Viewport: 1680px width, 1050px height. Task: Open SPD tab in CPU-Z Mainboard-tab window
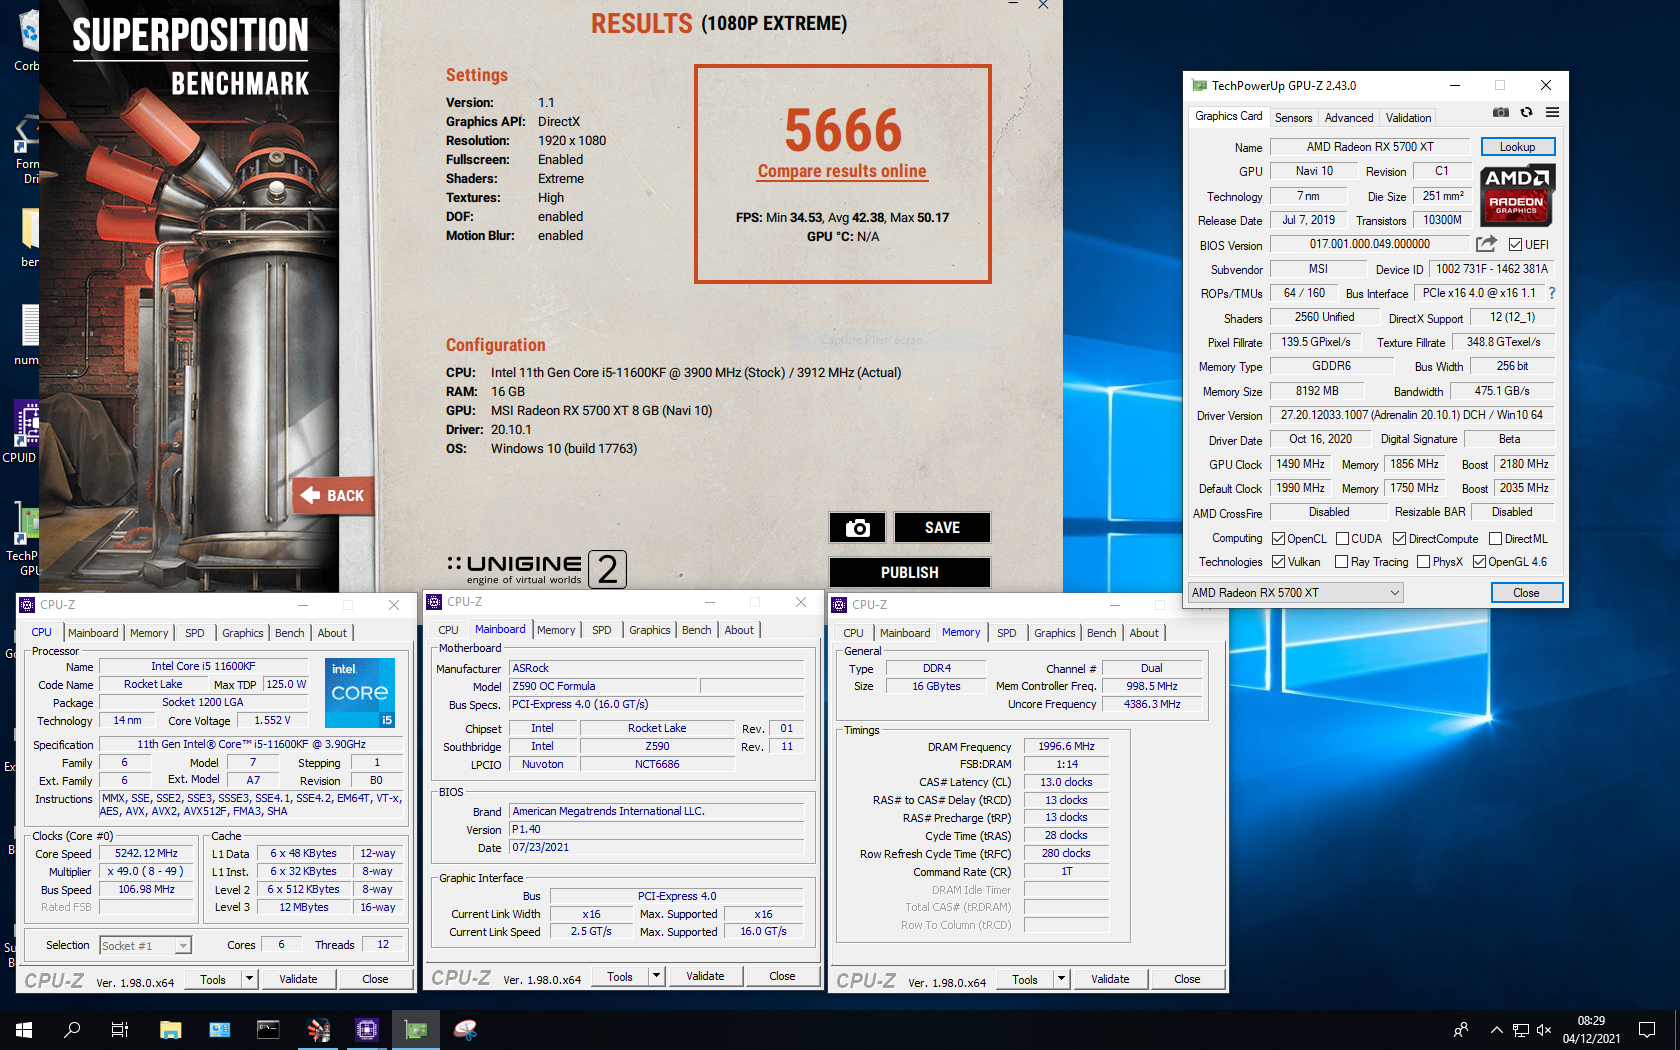pos(601,630)
